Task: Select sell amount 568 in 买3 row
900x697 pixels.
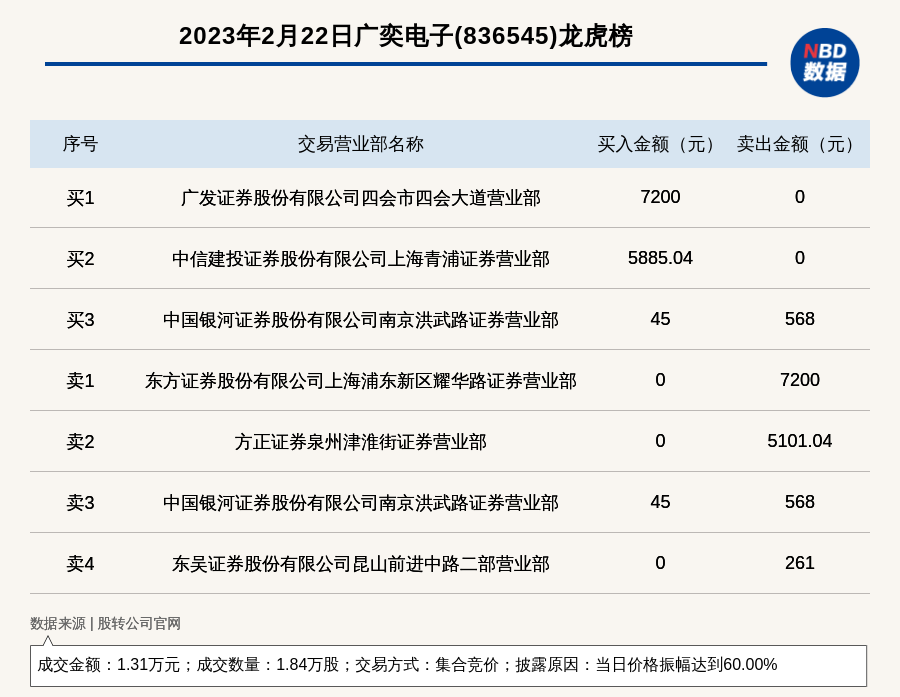Action: click(800, 319)
